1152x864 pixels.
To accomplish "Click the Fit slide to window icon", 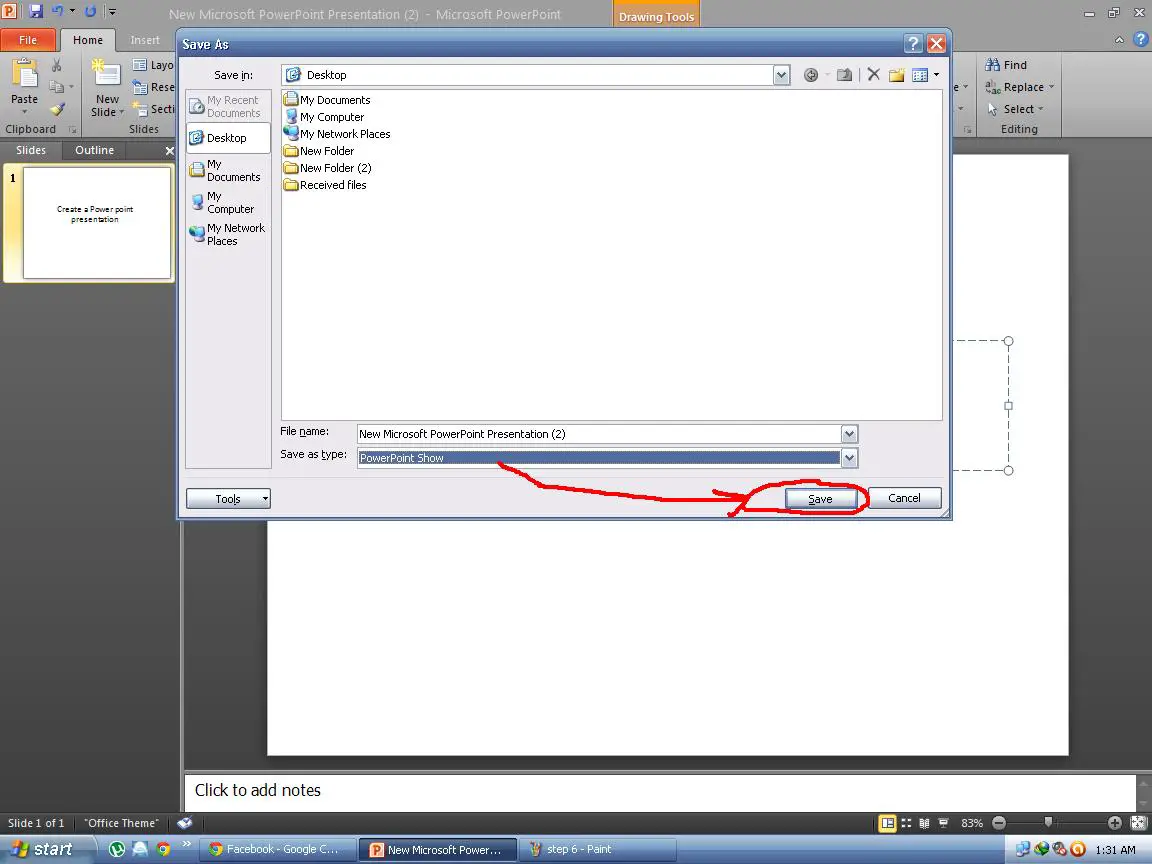I will pos(1138,823).
